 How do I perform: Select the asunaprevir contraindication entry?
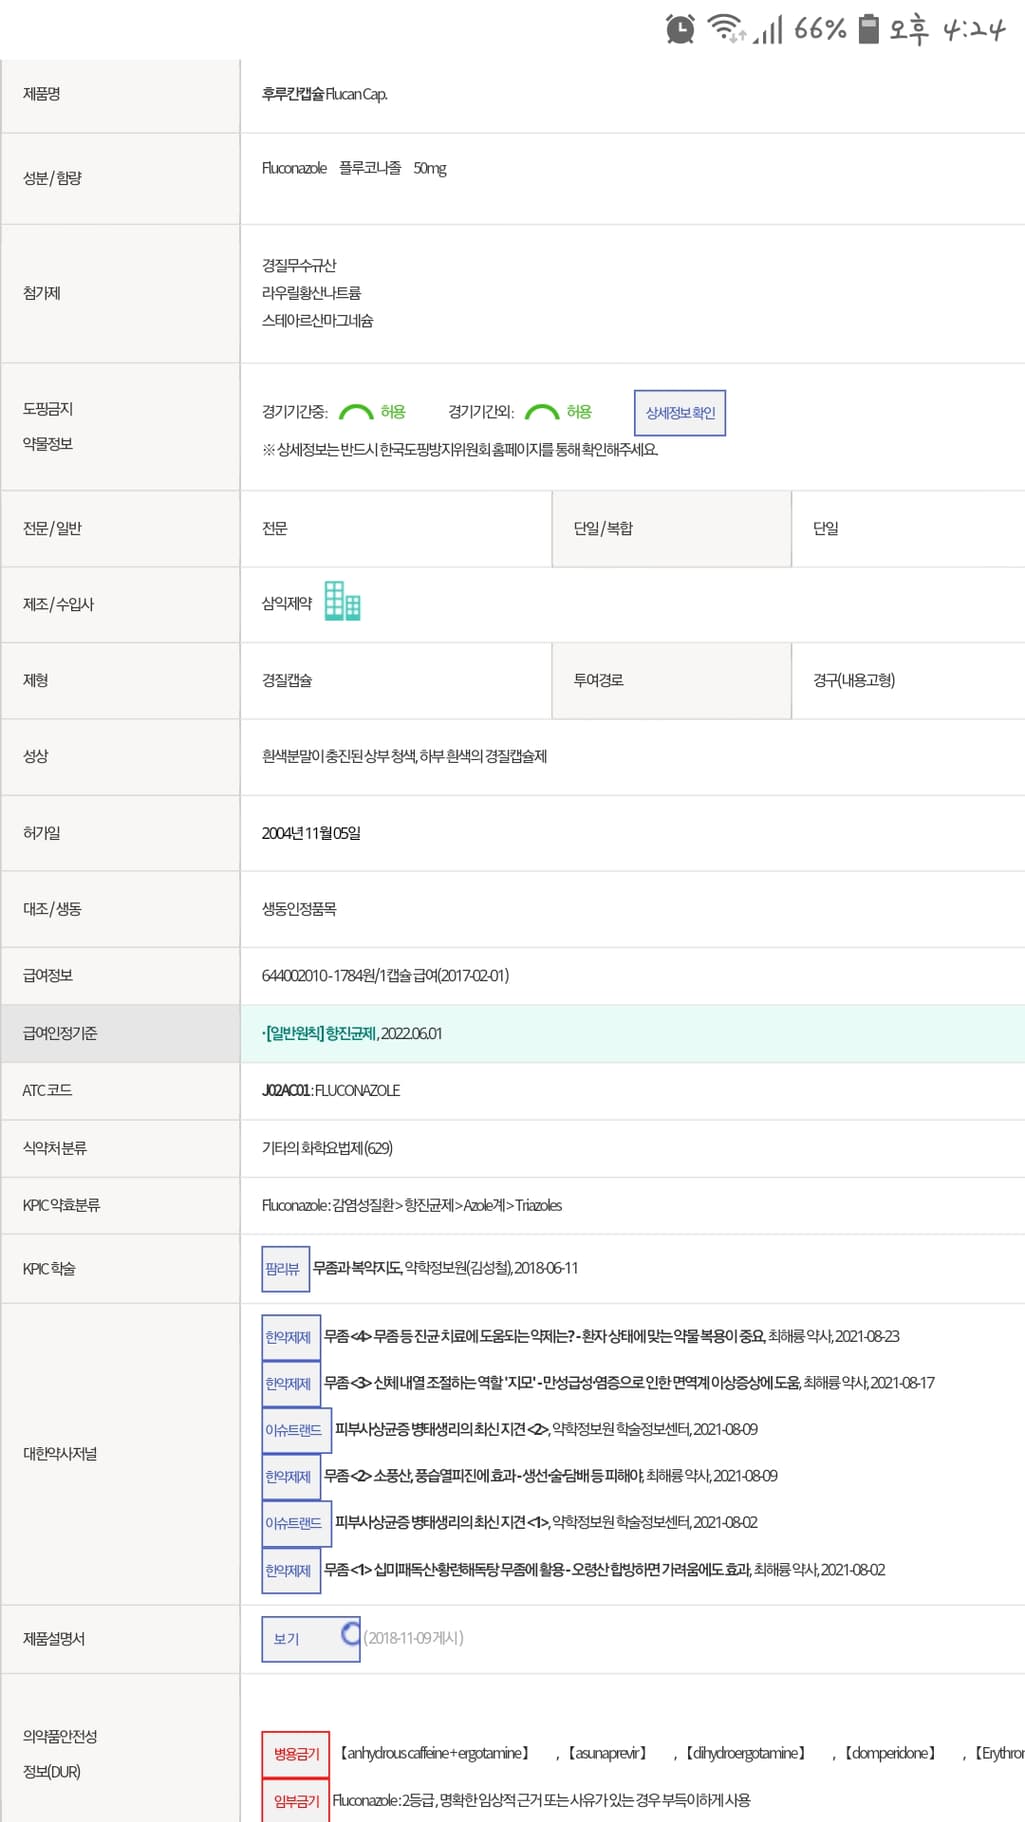point(608,1753)
